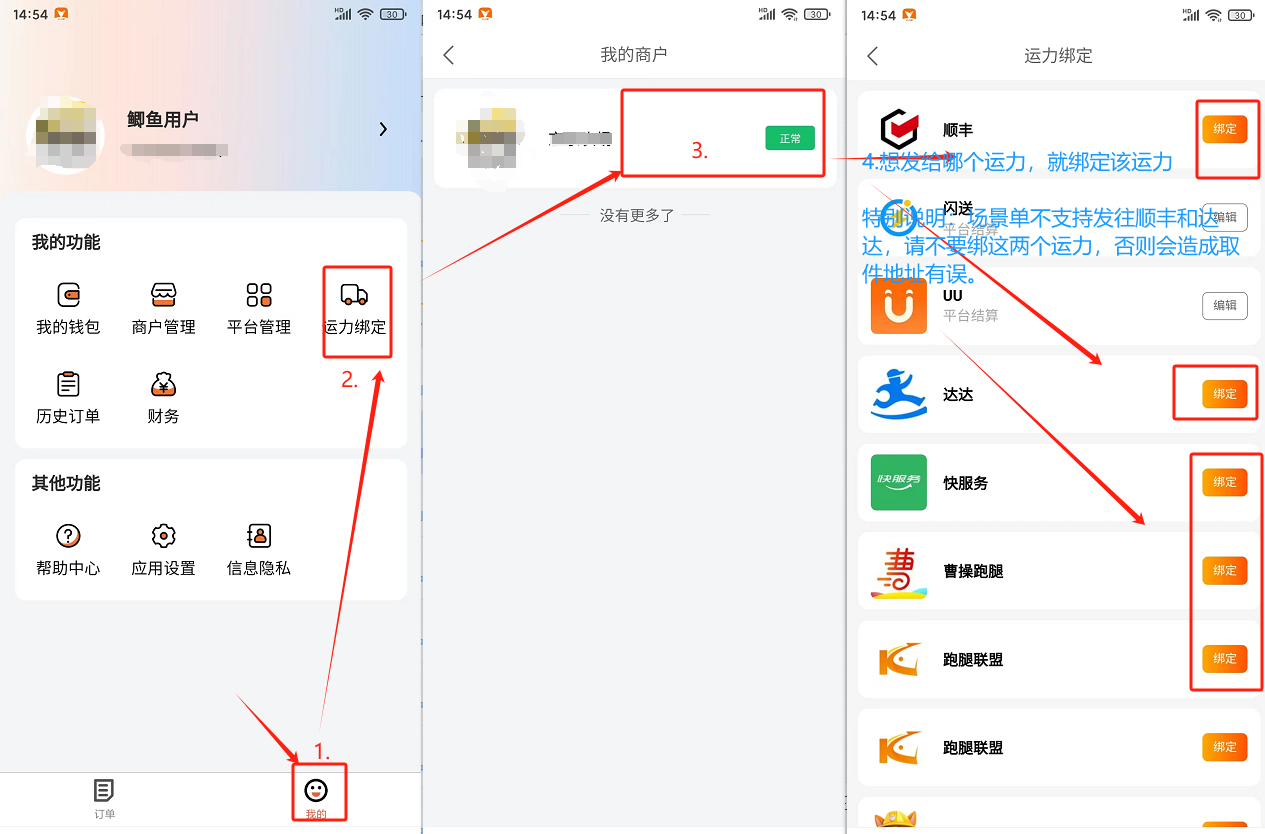This screenshot has width=1265, height=834.
Task: Open 商户管理 merchant management icon
Action: pos(164,295)
